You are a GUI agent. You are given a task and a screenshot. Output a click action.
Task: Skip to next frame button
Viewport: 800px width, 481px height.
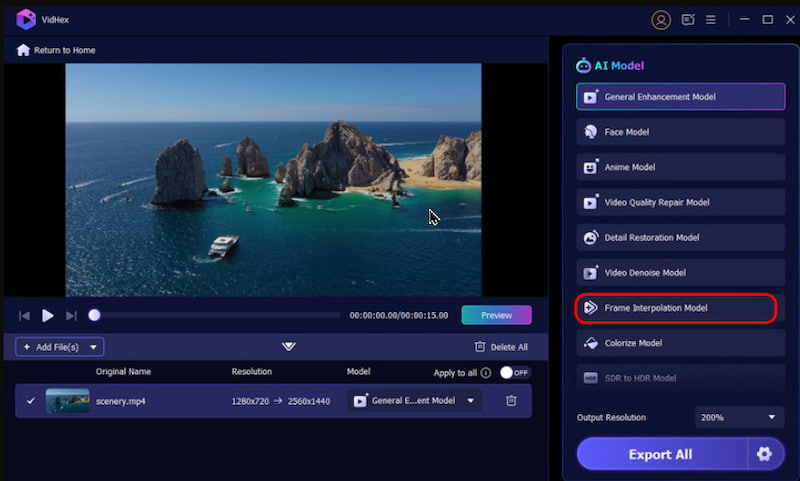[x=71, y=316]
